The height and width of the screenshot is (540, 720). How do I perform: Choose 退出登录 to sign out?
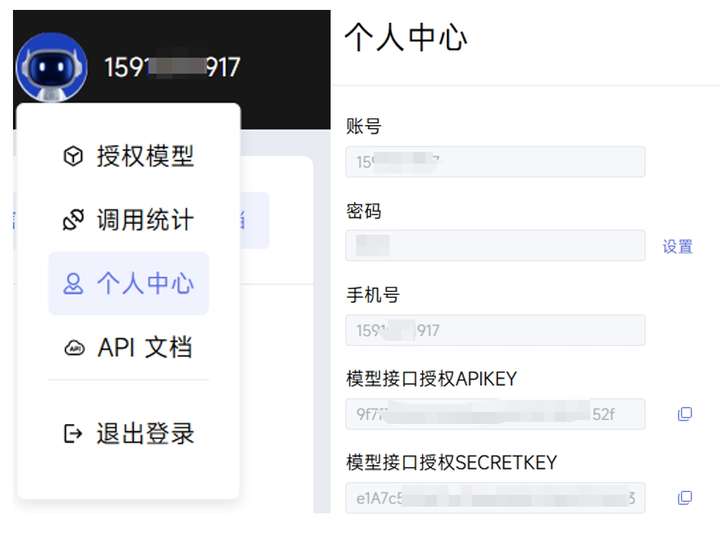click(x=129, y=433)
